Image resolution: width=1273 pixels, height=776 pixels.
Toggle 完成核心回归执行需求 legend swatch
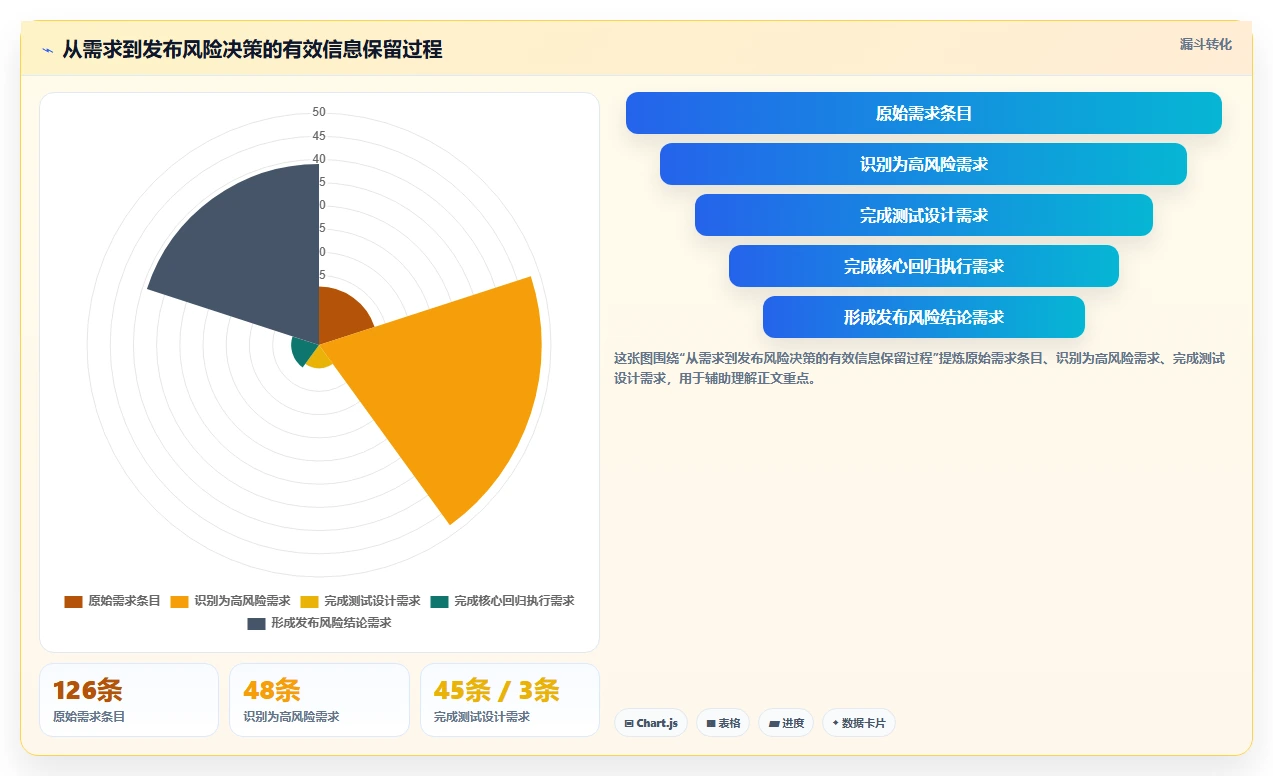tap(440, 602)
